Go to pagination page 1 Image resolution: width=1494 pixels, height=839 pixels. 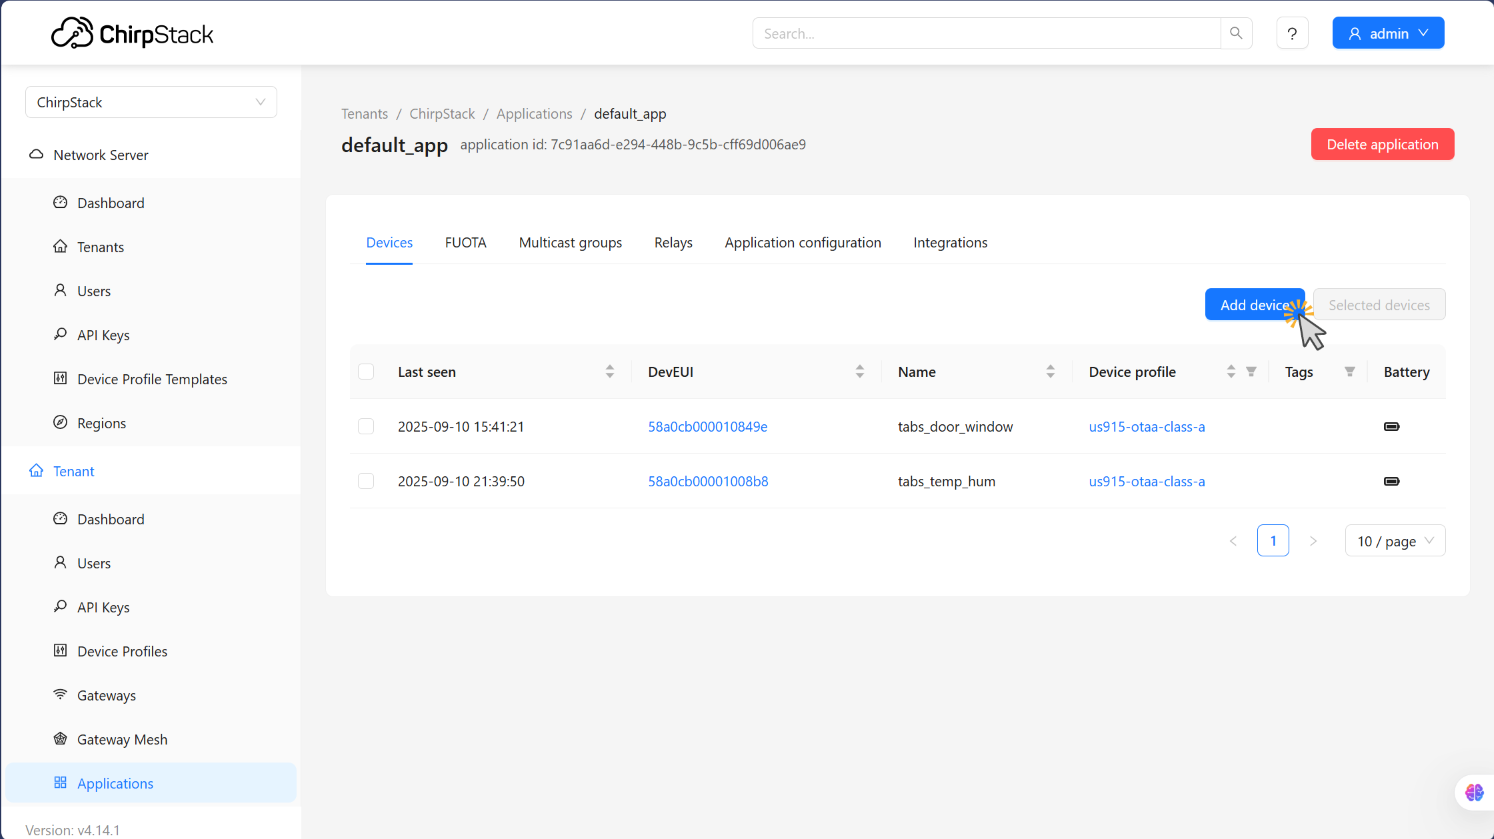tap(1273, 541)
